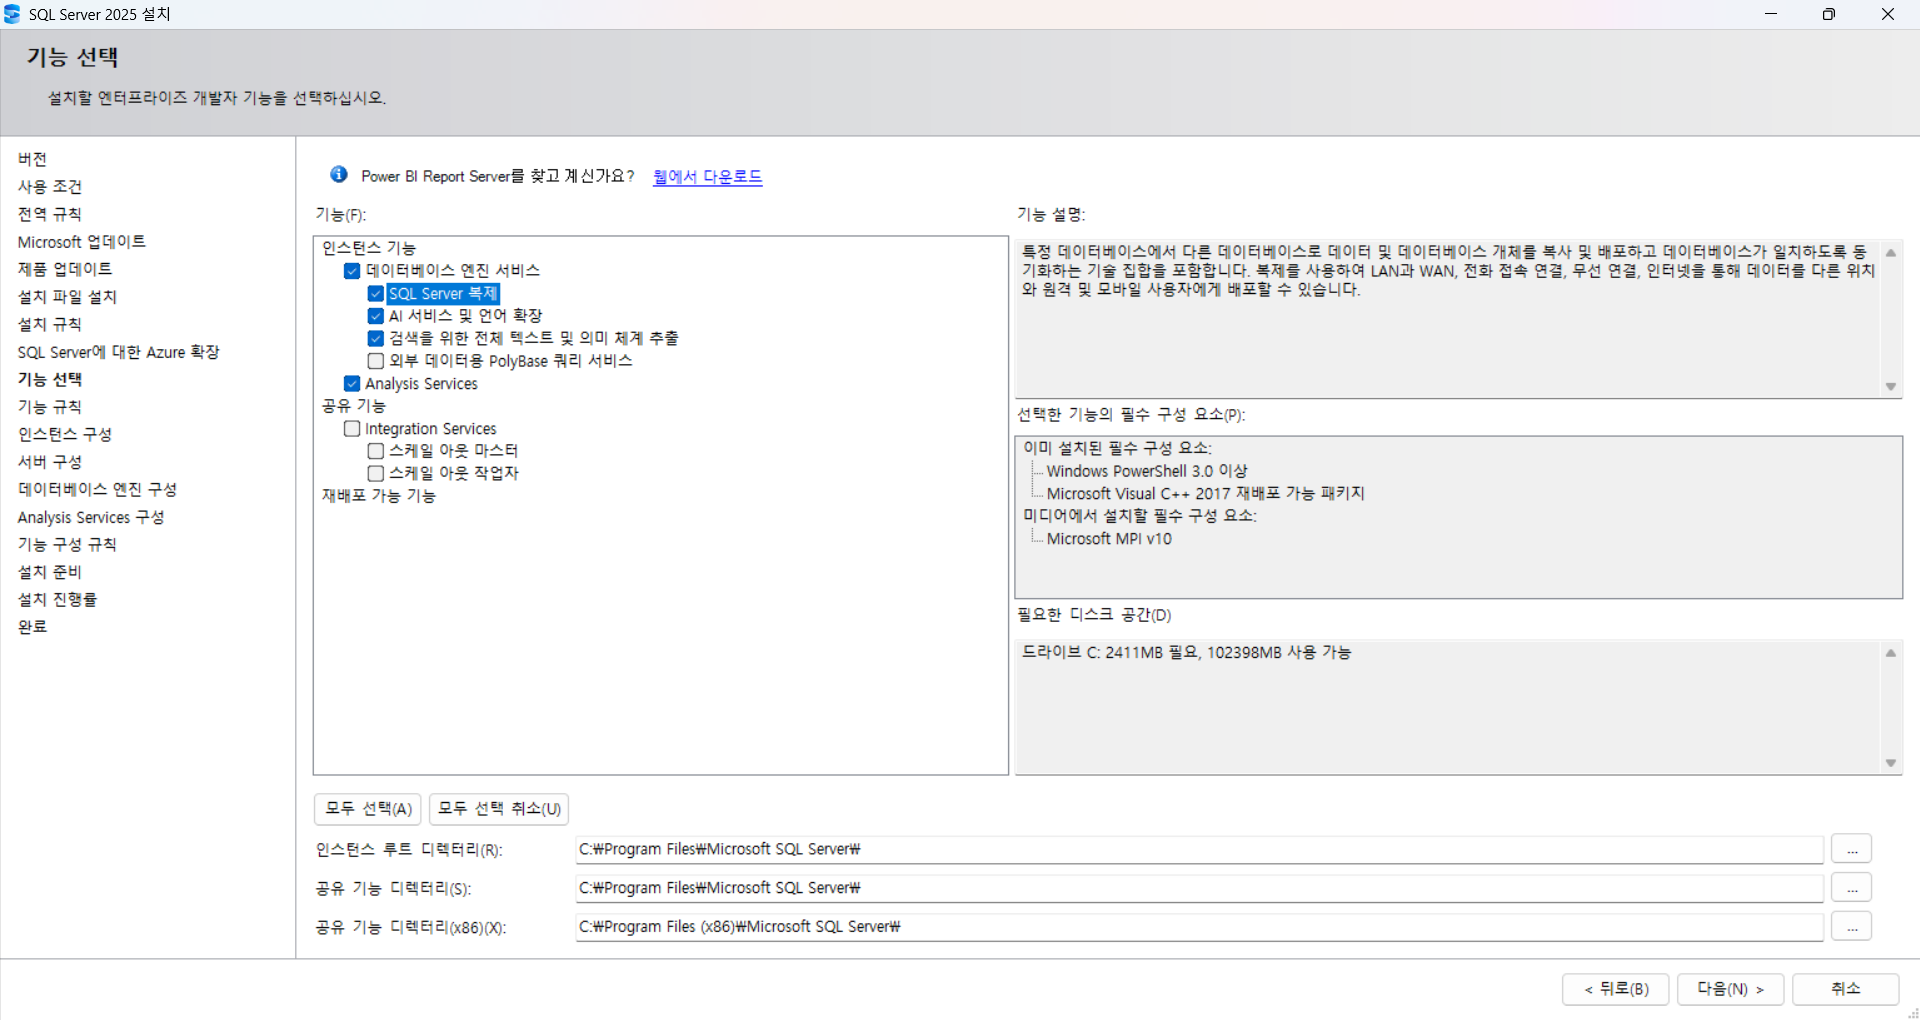Select the Microsoft MPI v10 prerequisite row
Image resolution: width=1920 pixels, height=1020 pixels.
1109,539
